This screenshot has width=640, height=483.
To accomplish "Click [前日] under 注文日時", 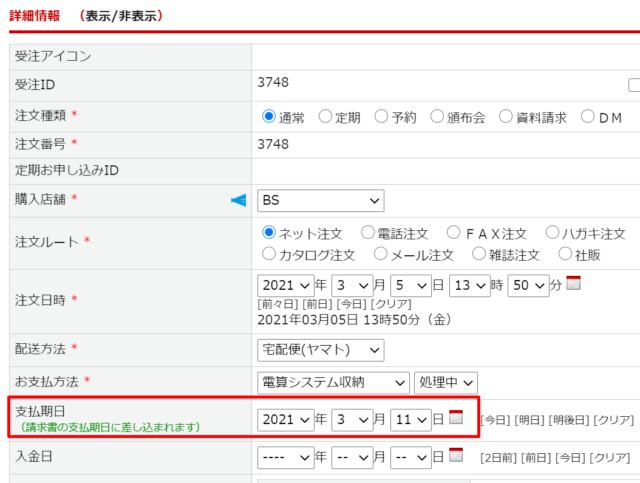I will click(317, 304).
